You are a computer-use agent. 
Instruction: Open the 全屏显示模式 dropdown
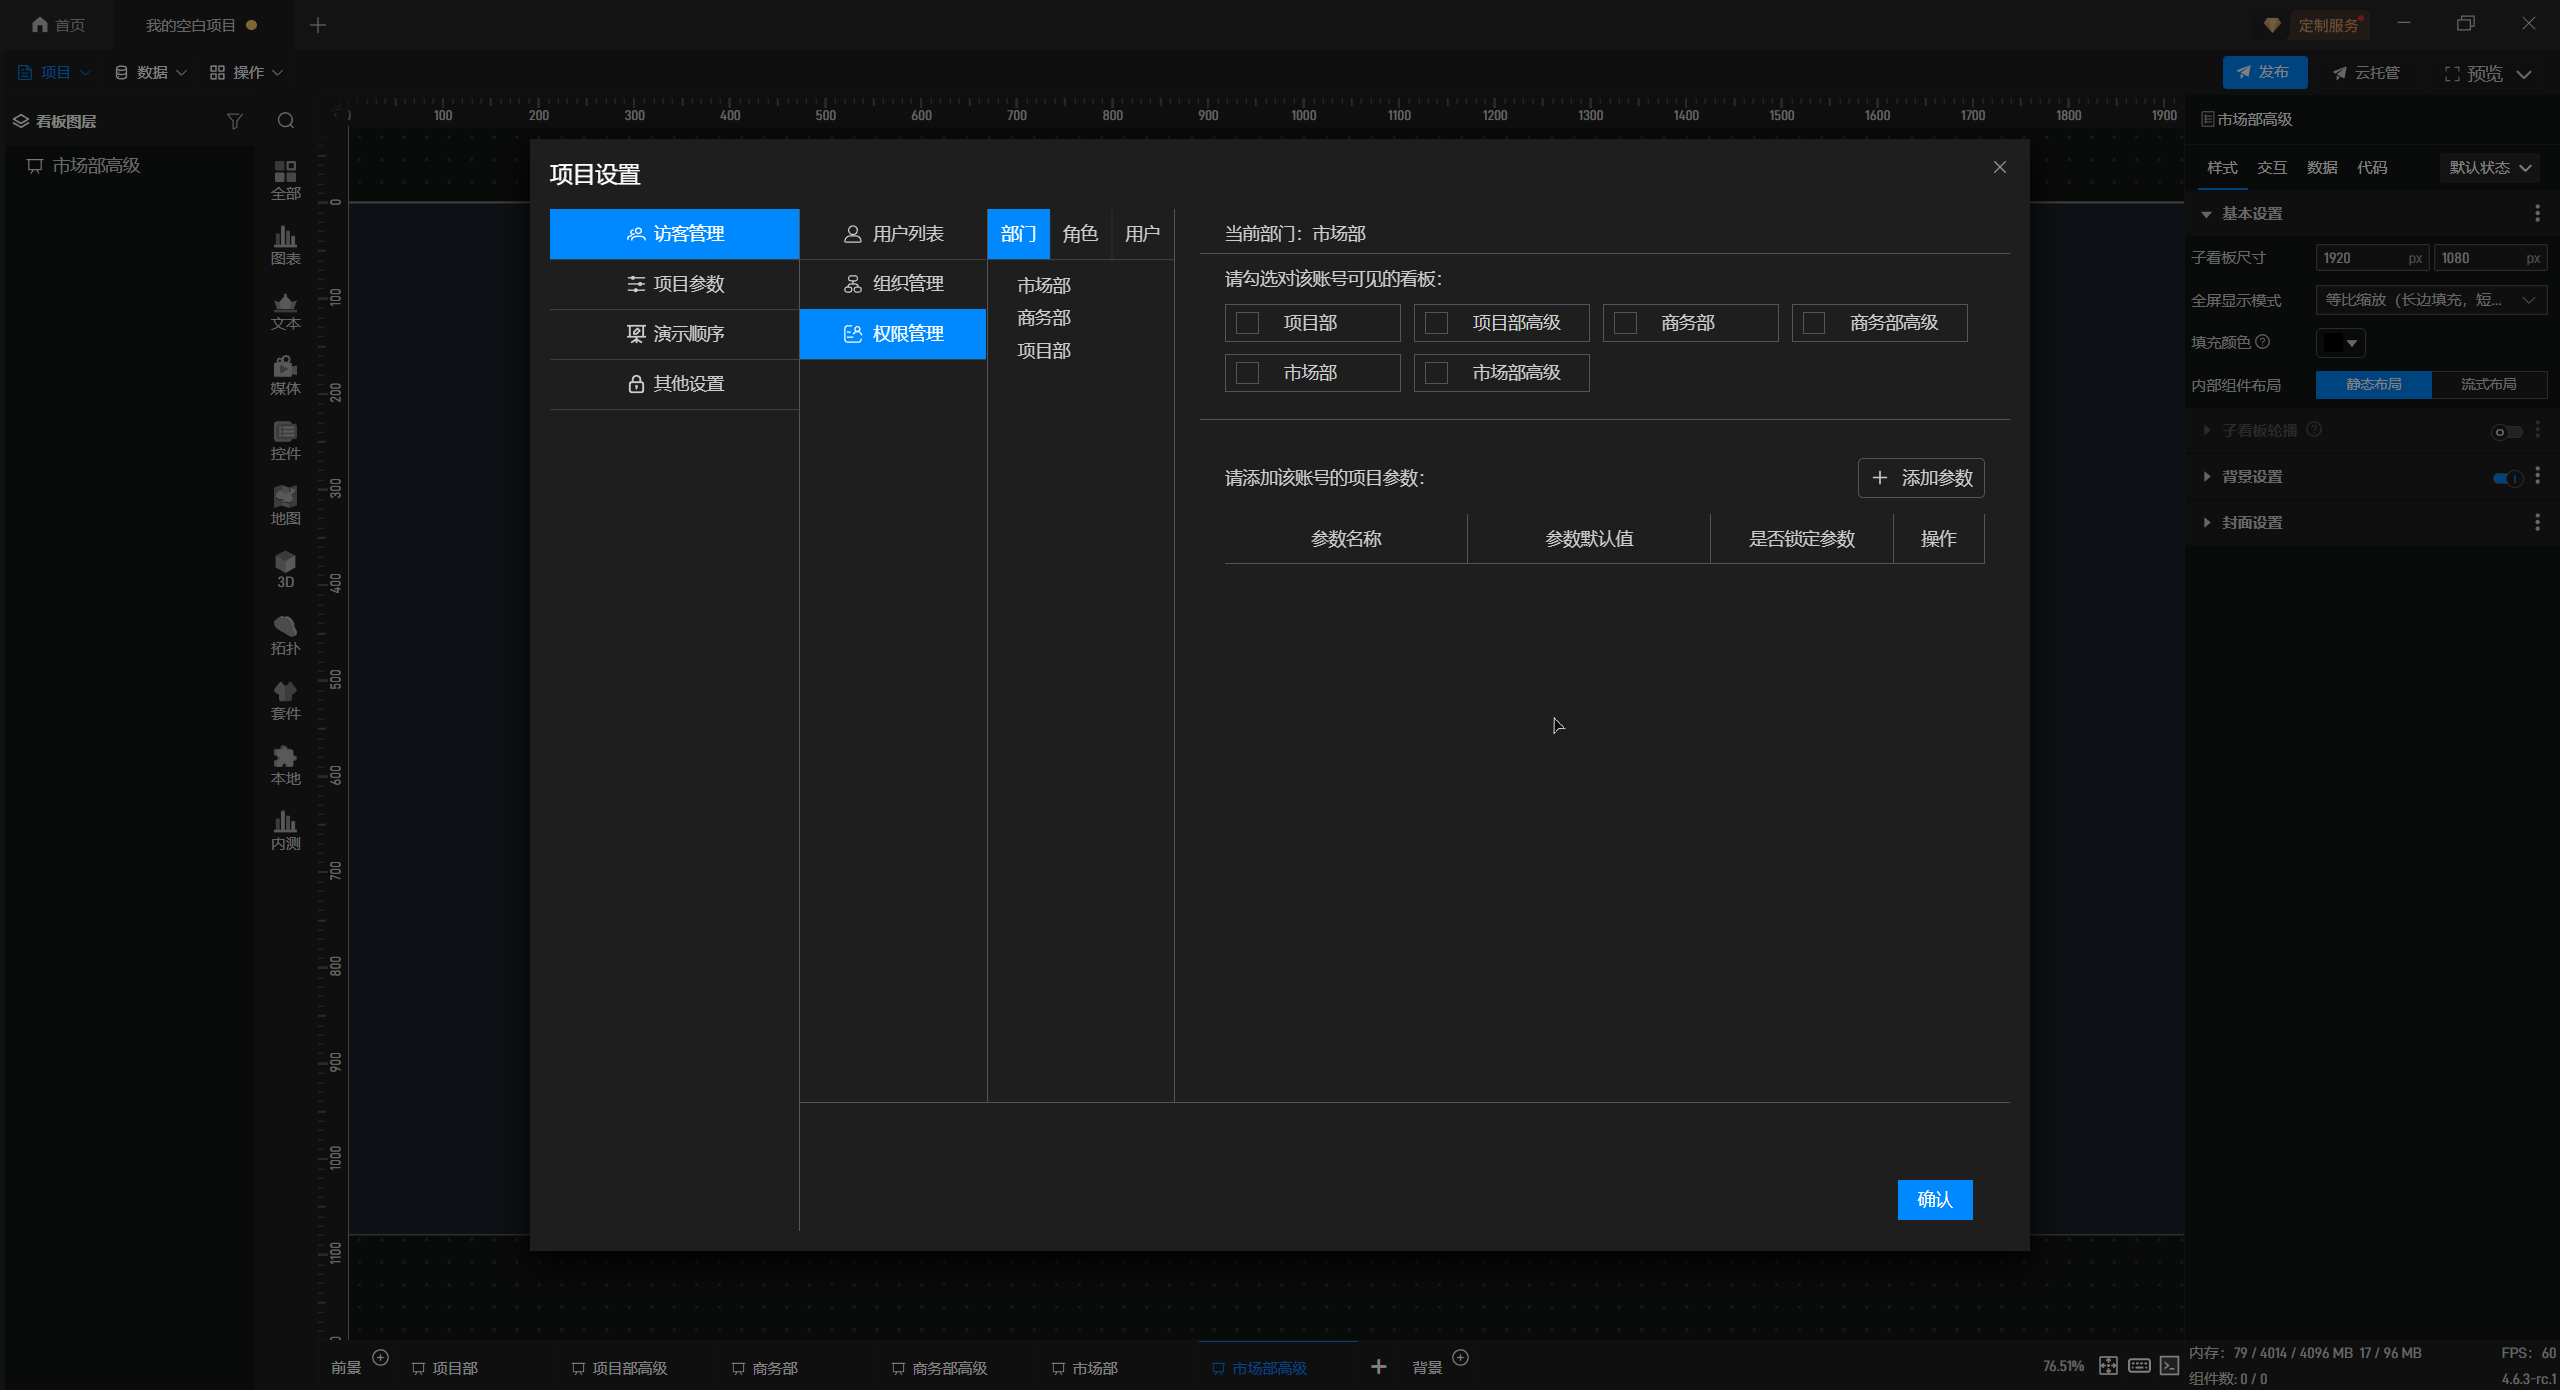coord(2430,300)
